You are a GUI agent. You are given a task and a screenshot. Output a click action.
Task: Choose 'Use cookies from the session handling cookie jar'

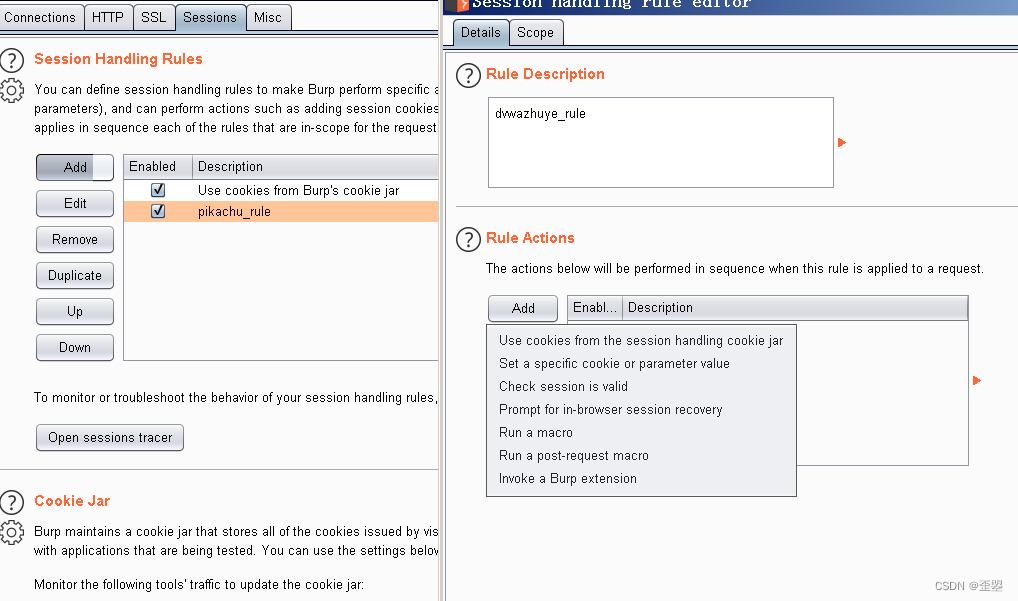point(641,341)
